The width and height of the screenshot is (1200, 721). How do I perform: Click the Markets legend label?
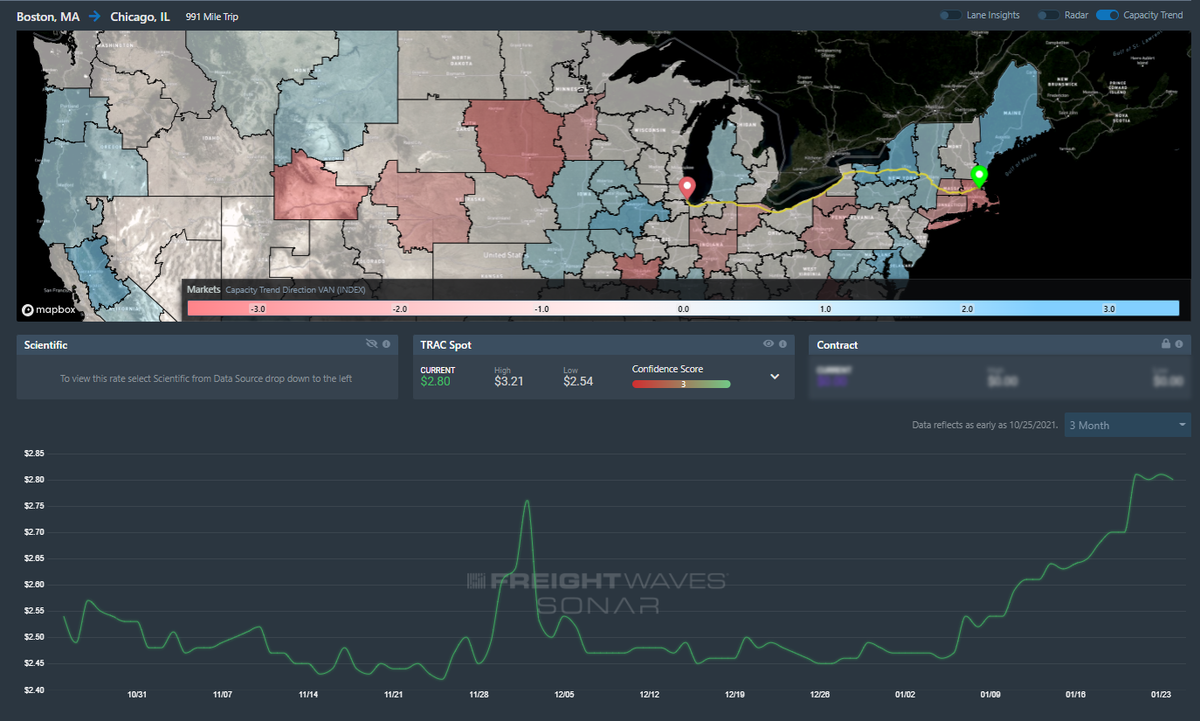pos(204,289)
